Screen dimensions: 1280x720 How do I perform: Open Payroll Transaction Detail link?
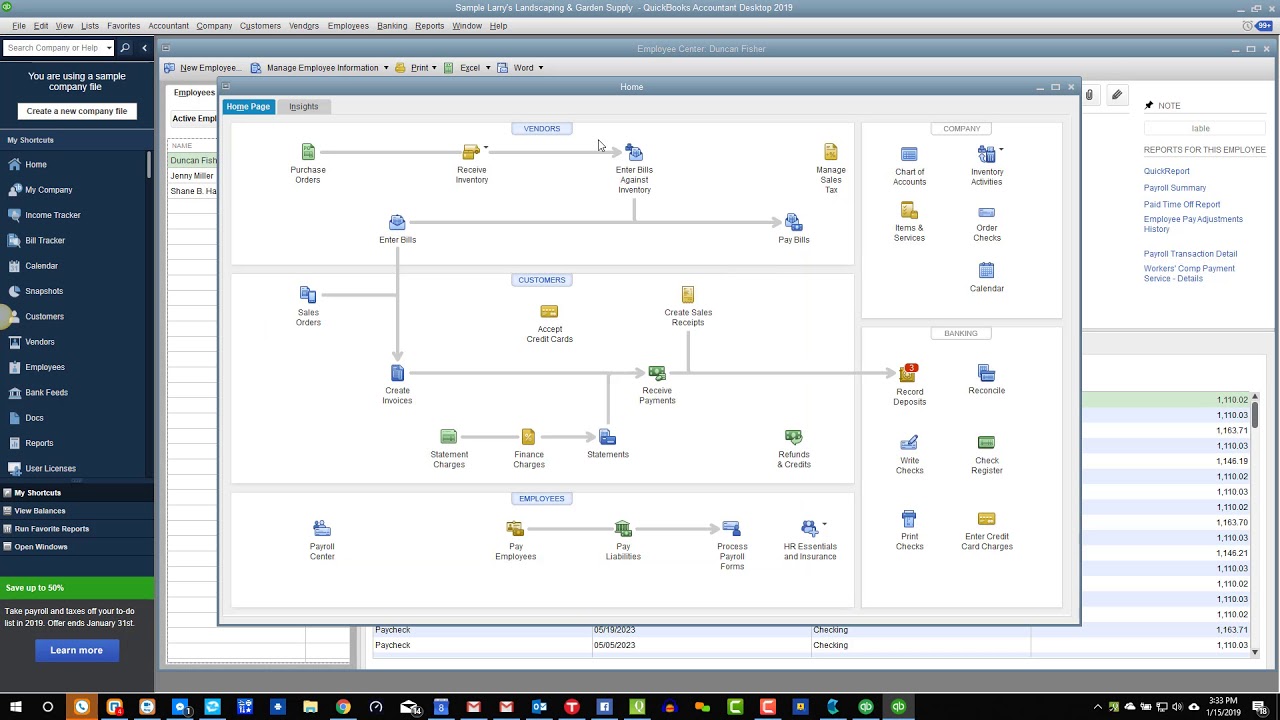(x=1190, y=254)
